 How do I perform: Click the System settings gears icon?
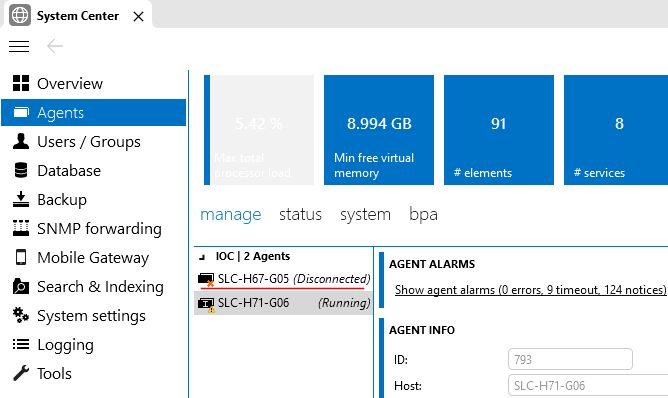coord(21,315)
